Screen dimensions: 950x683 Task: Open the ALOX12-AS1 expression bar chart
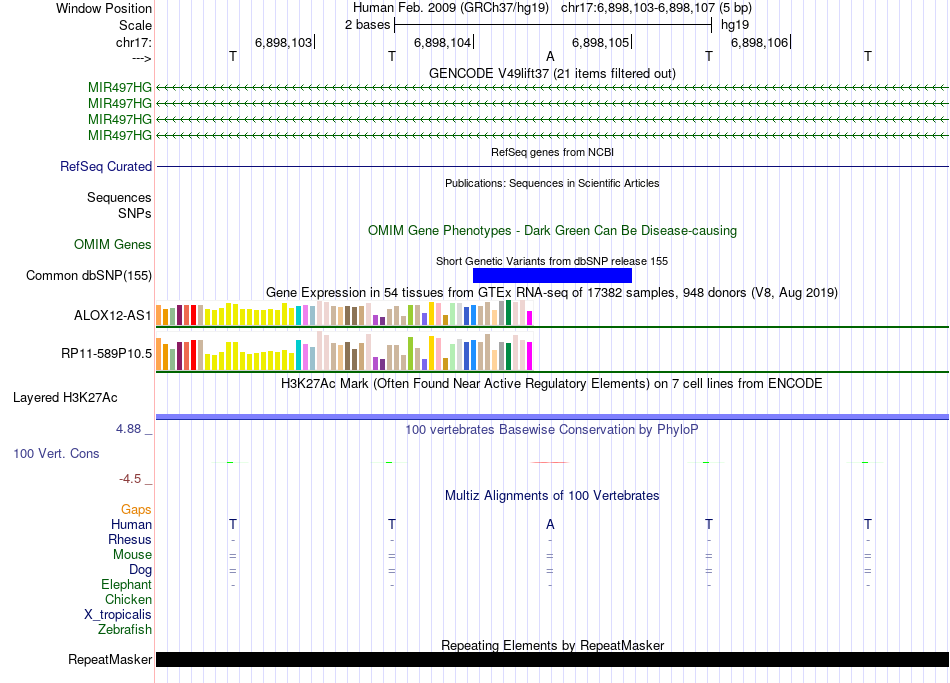[x=344, y=313]
